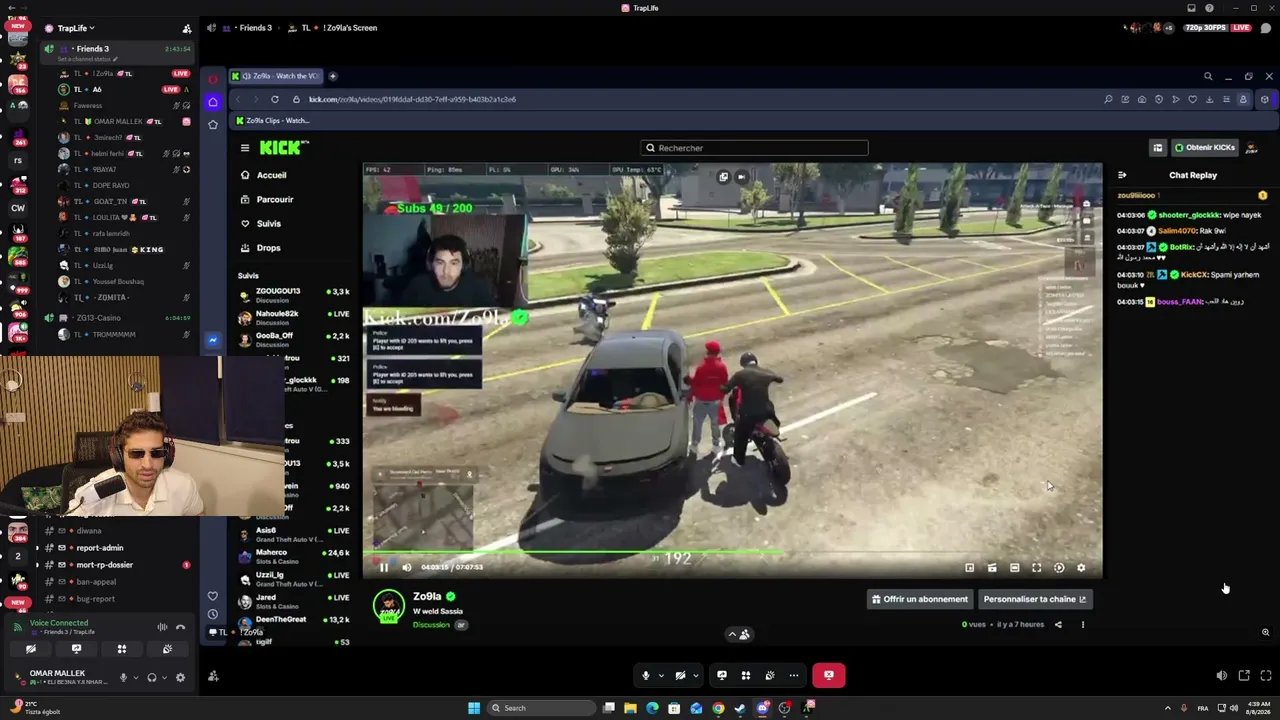Open Kick video player settings gear
This screenshot has height=720, width=1280.
click(1081, 568)
